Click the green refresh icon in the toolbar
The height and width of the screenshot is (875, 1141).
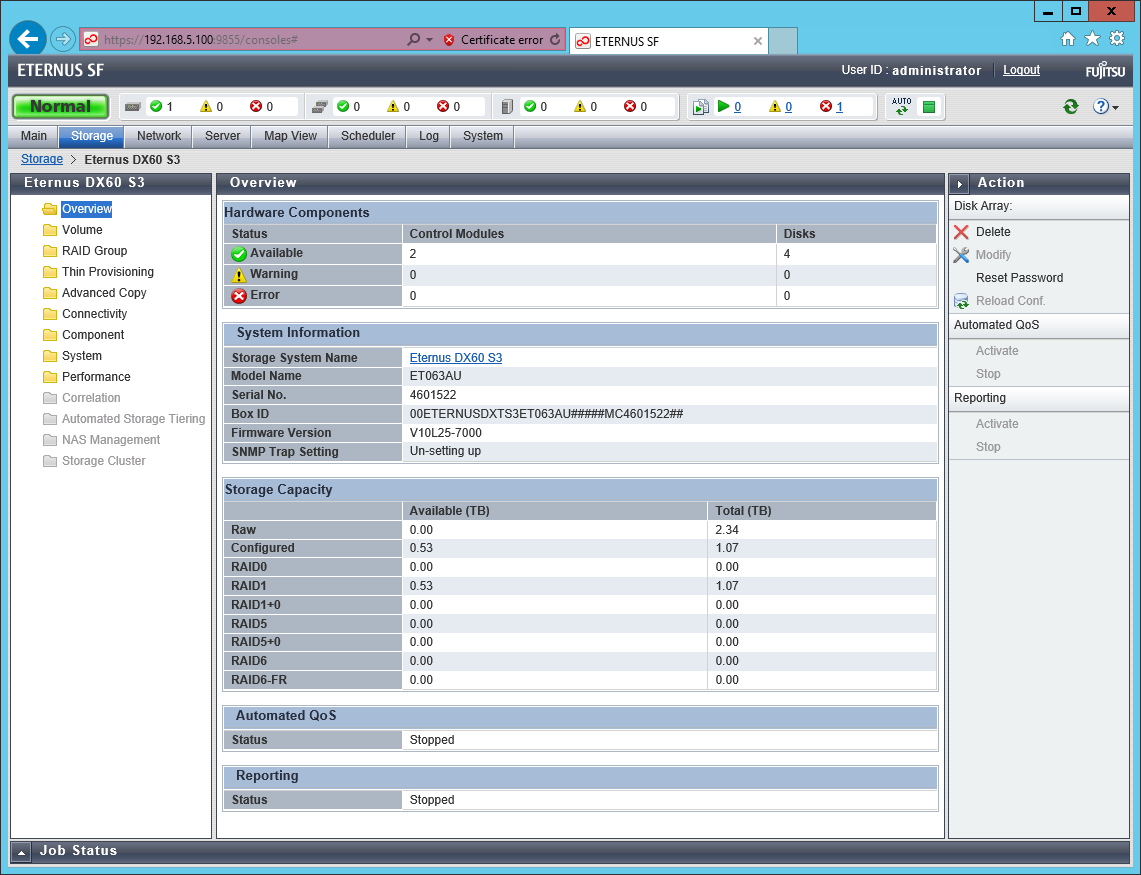[1071, 107]
